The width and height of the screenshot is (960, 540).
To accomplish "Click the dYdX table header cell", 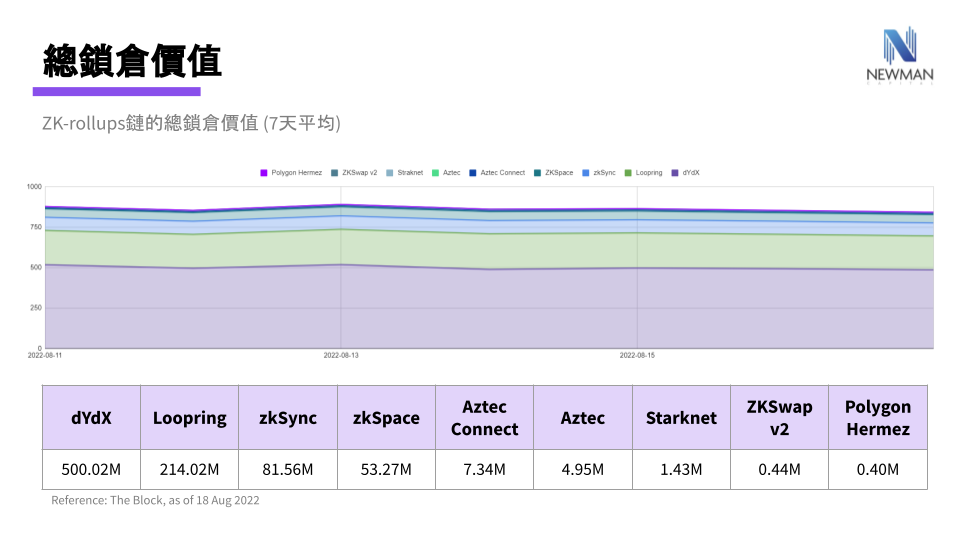I will (x=91, y=418).
